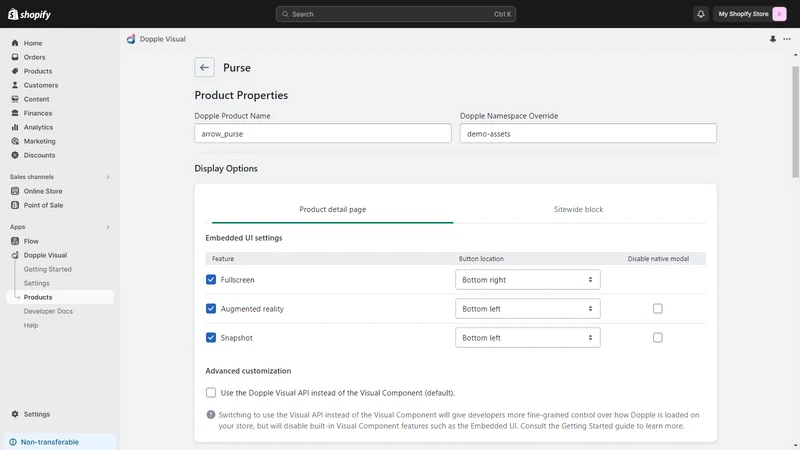Open the three-dot more actions menu
Viewport: 800px width, 450px height.
(787, 39)
